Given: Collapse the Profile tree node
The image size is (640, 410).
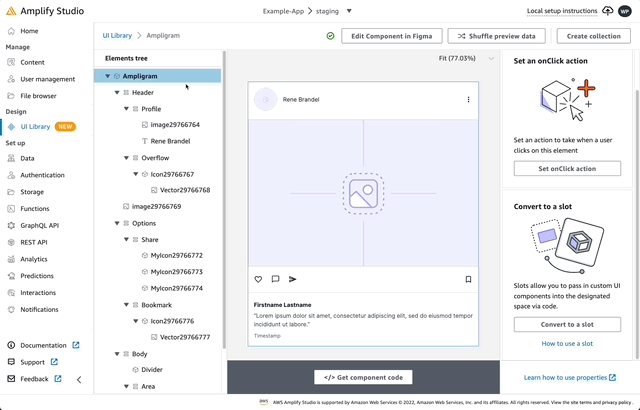Looking at the screenshot, I should (x=126, y=109).
